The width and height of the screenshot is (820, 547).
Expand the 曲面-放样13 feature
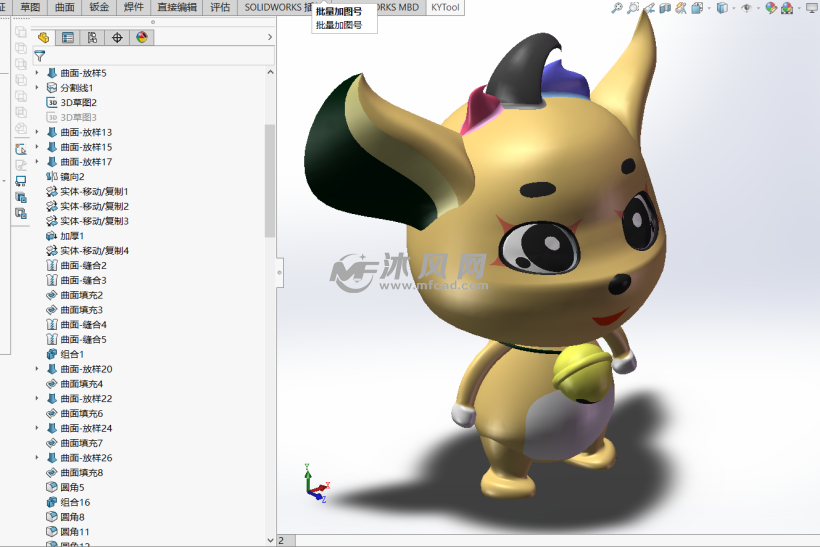[x=37, y=132]
